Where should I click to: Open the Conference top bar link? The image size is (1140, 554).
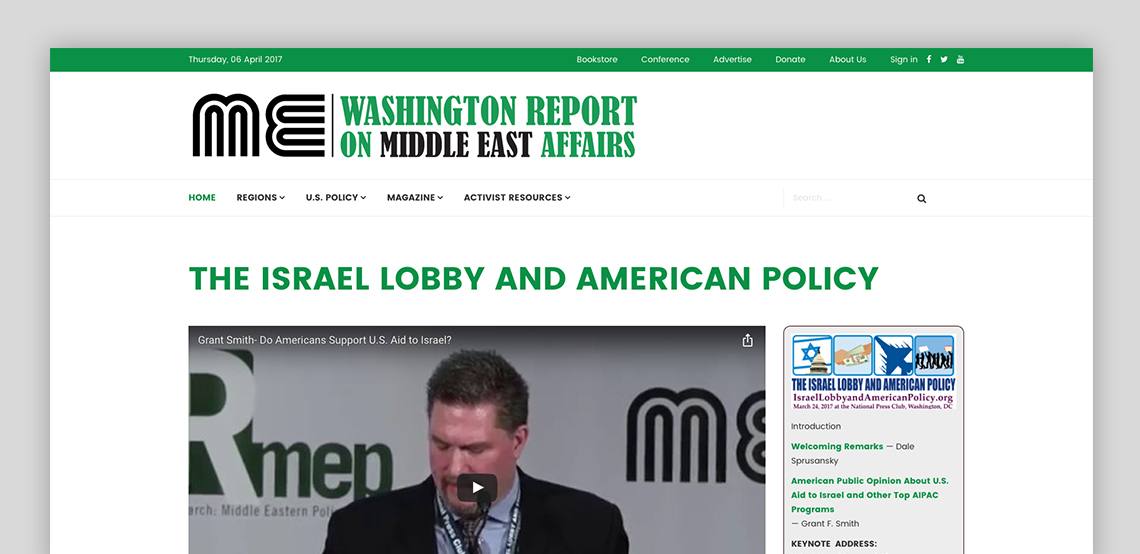(665, 60)
